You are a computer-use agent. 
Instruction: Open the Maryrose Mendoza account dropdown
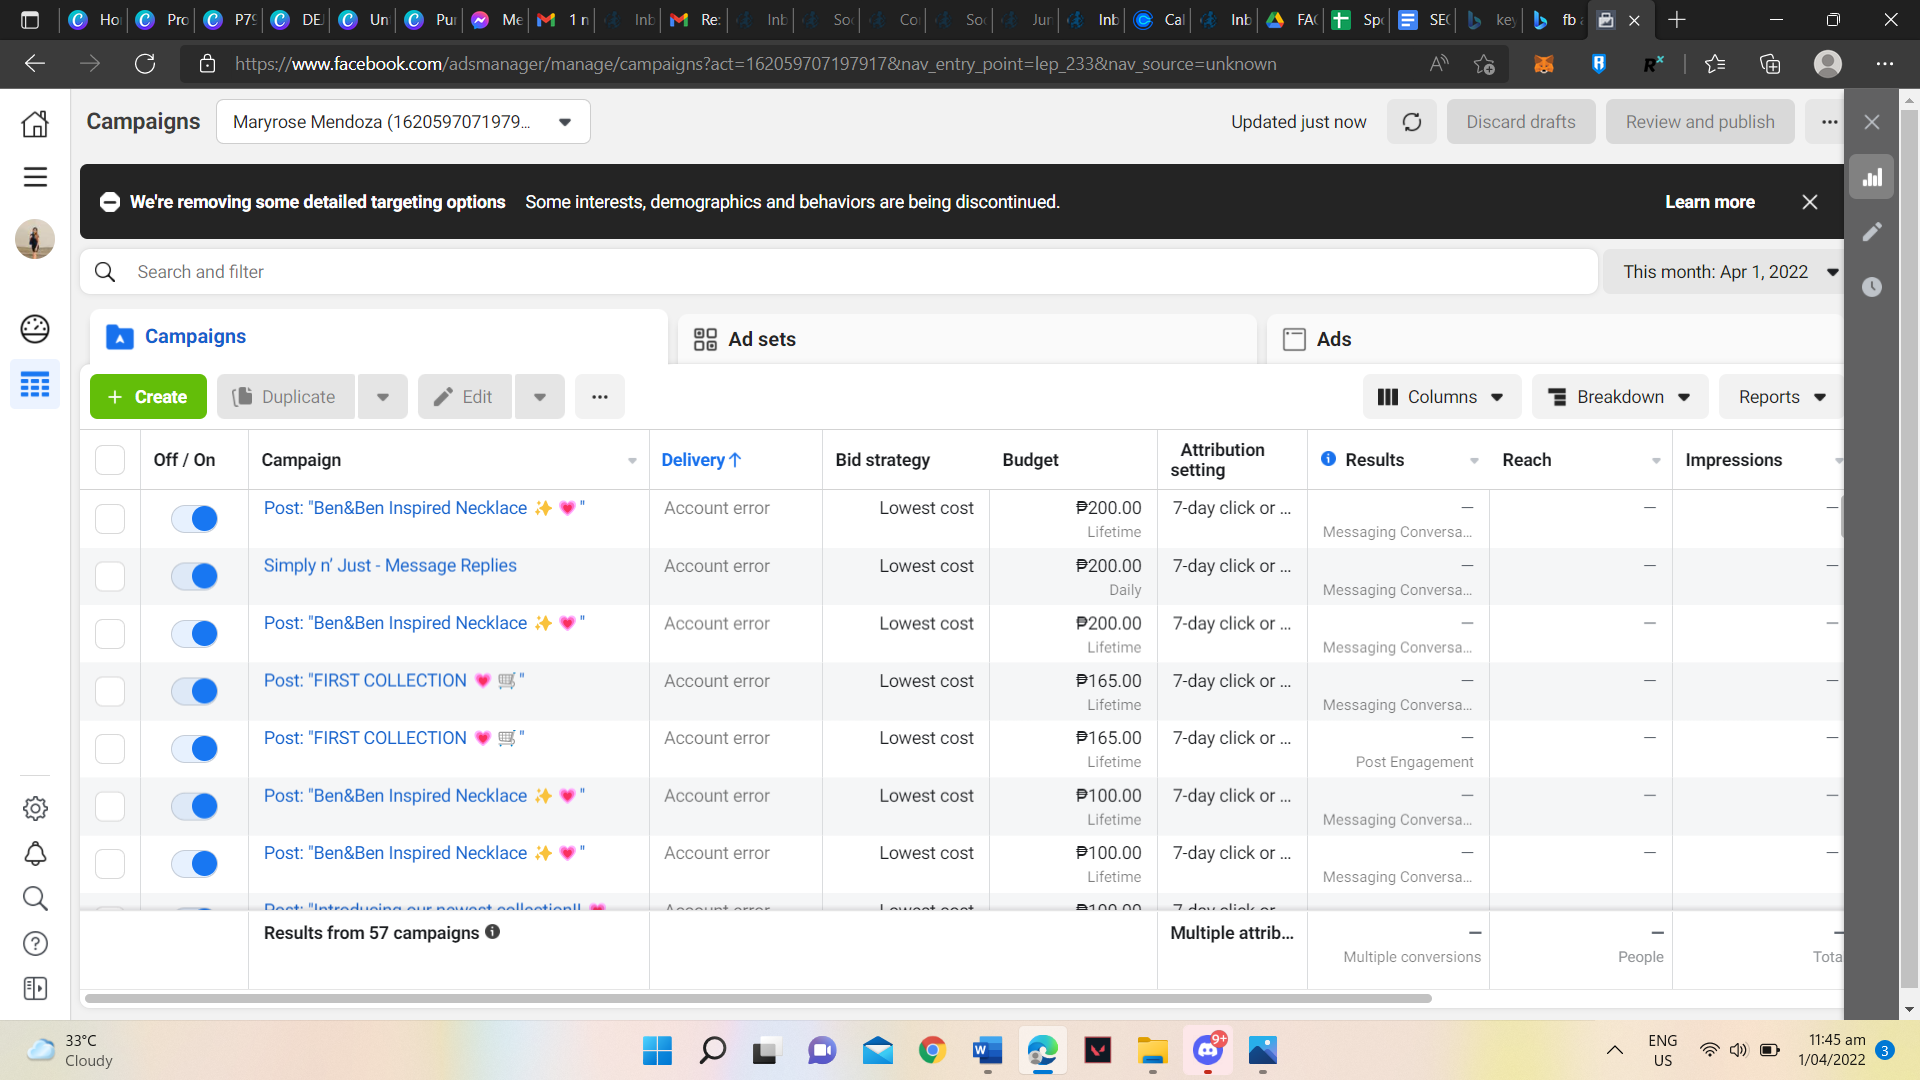(x=403, y=122)
